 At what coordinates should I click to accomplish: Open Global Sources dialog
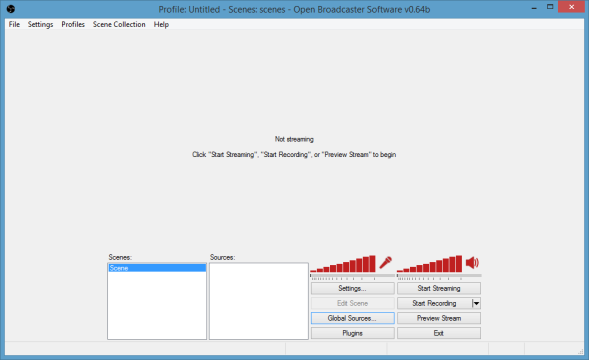[352, 318]
